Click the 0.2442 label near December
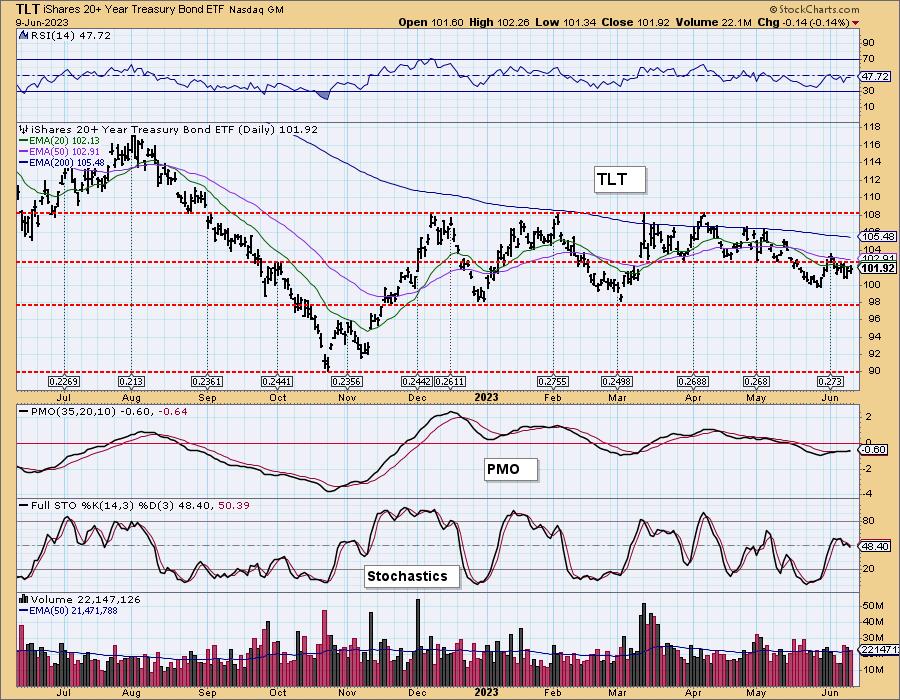The height and width of the screenshot is (700, 900). coord(417,382)
